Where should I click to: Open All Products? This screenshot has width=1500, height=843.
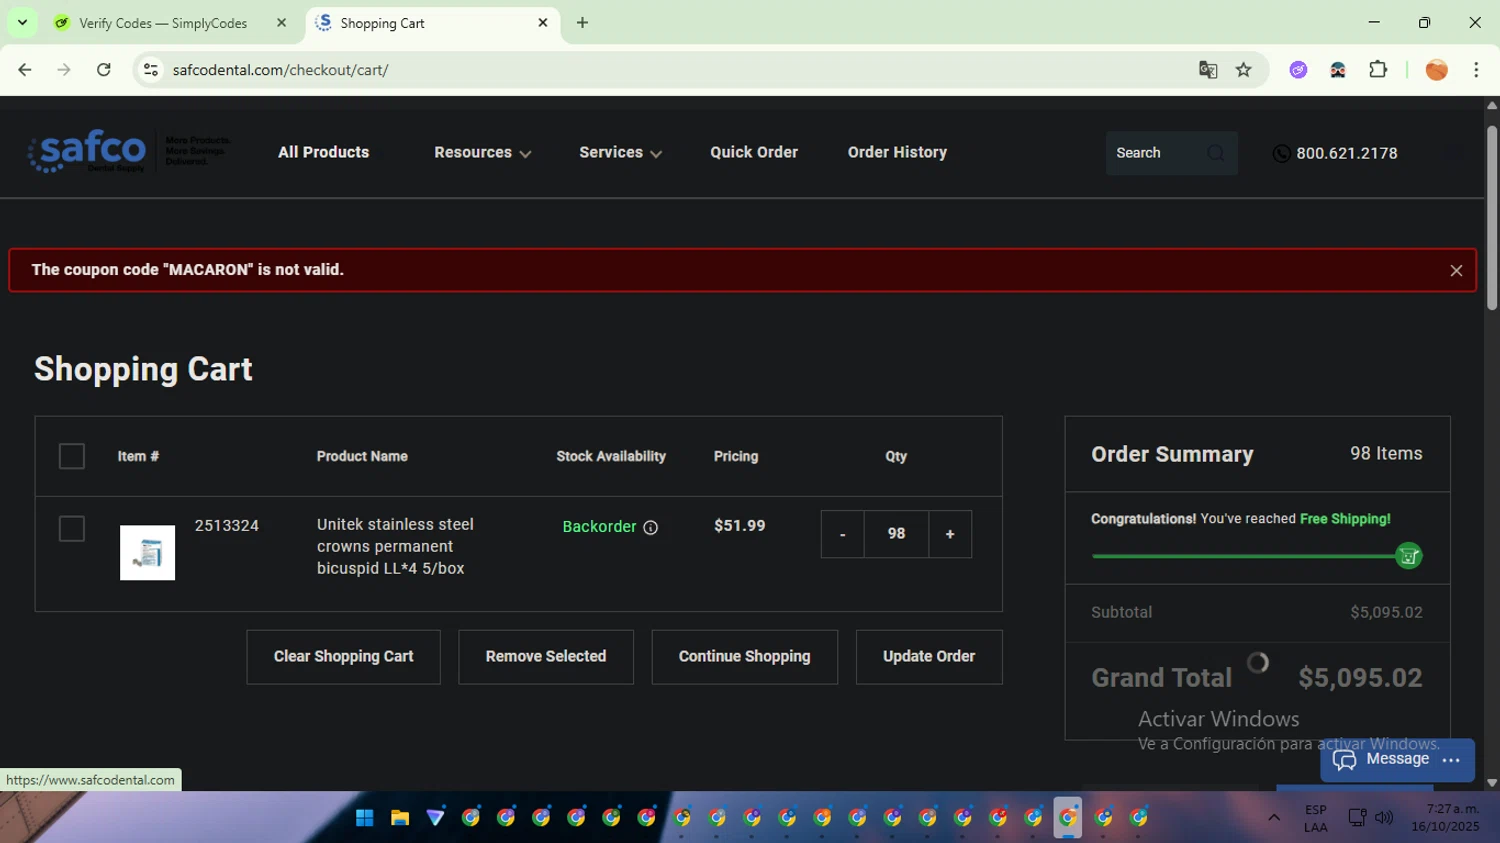click(x=324, y=152)
